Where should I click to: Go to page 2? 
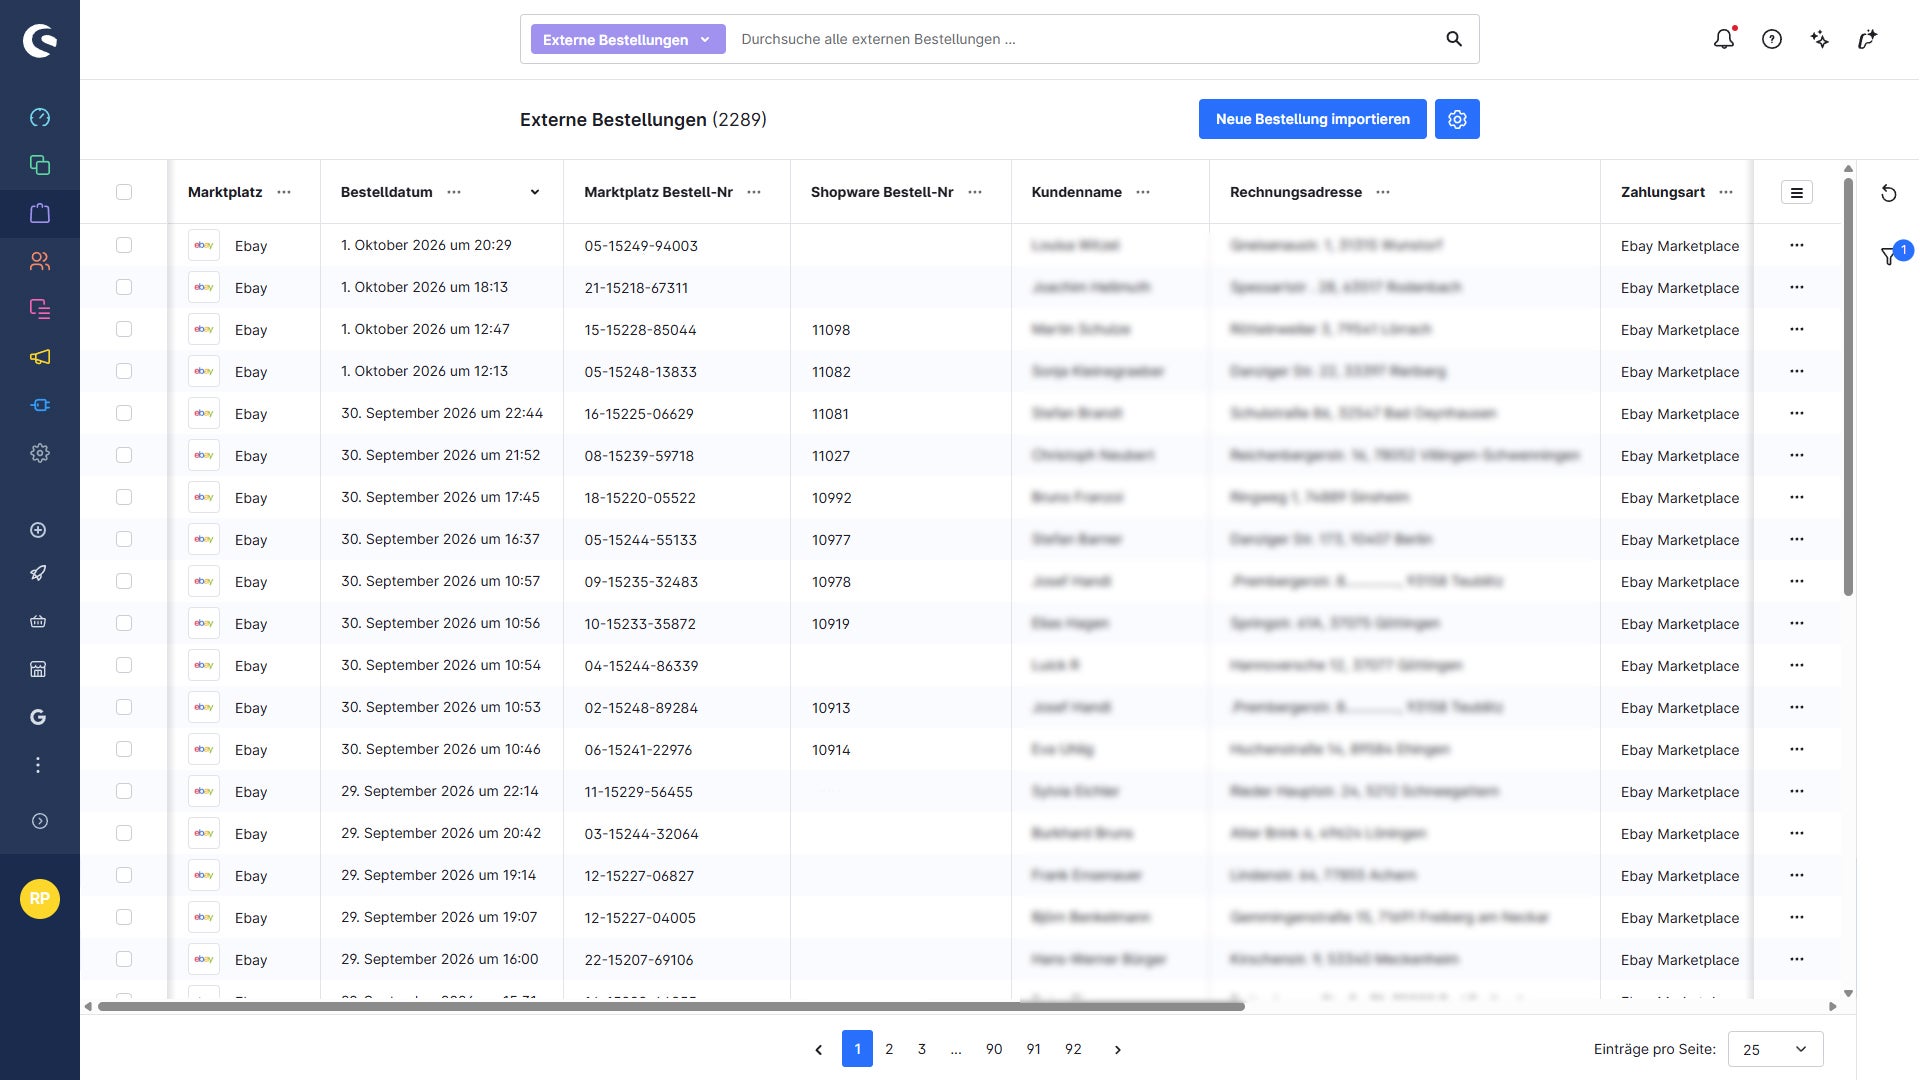(x=889, y=1049)
